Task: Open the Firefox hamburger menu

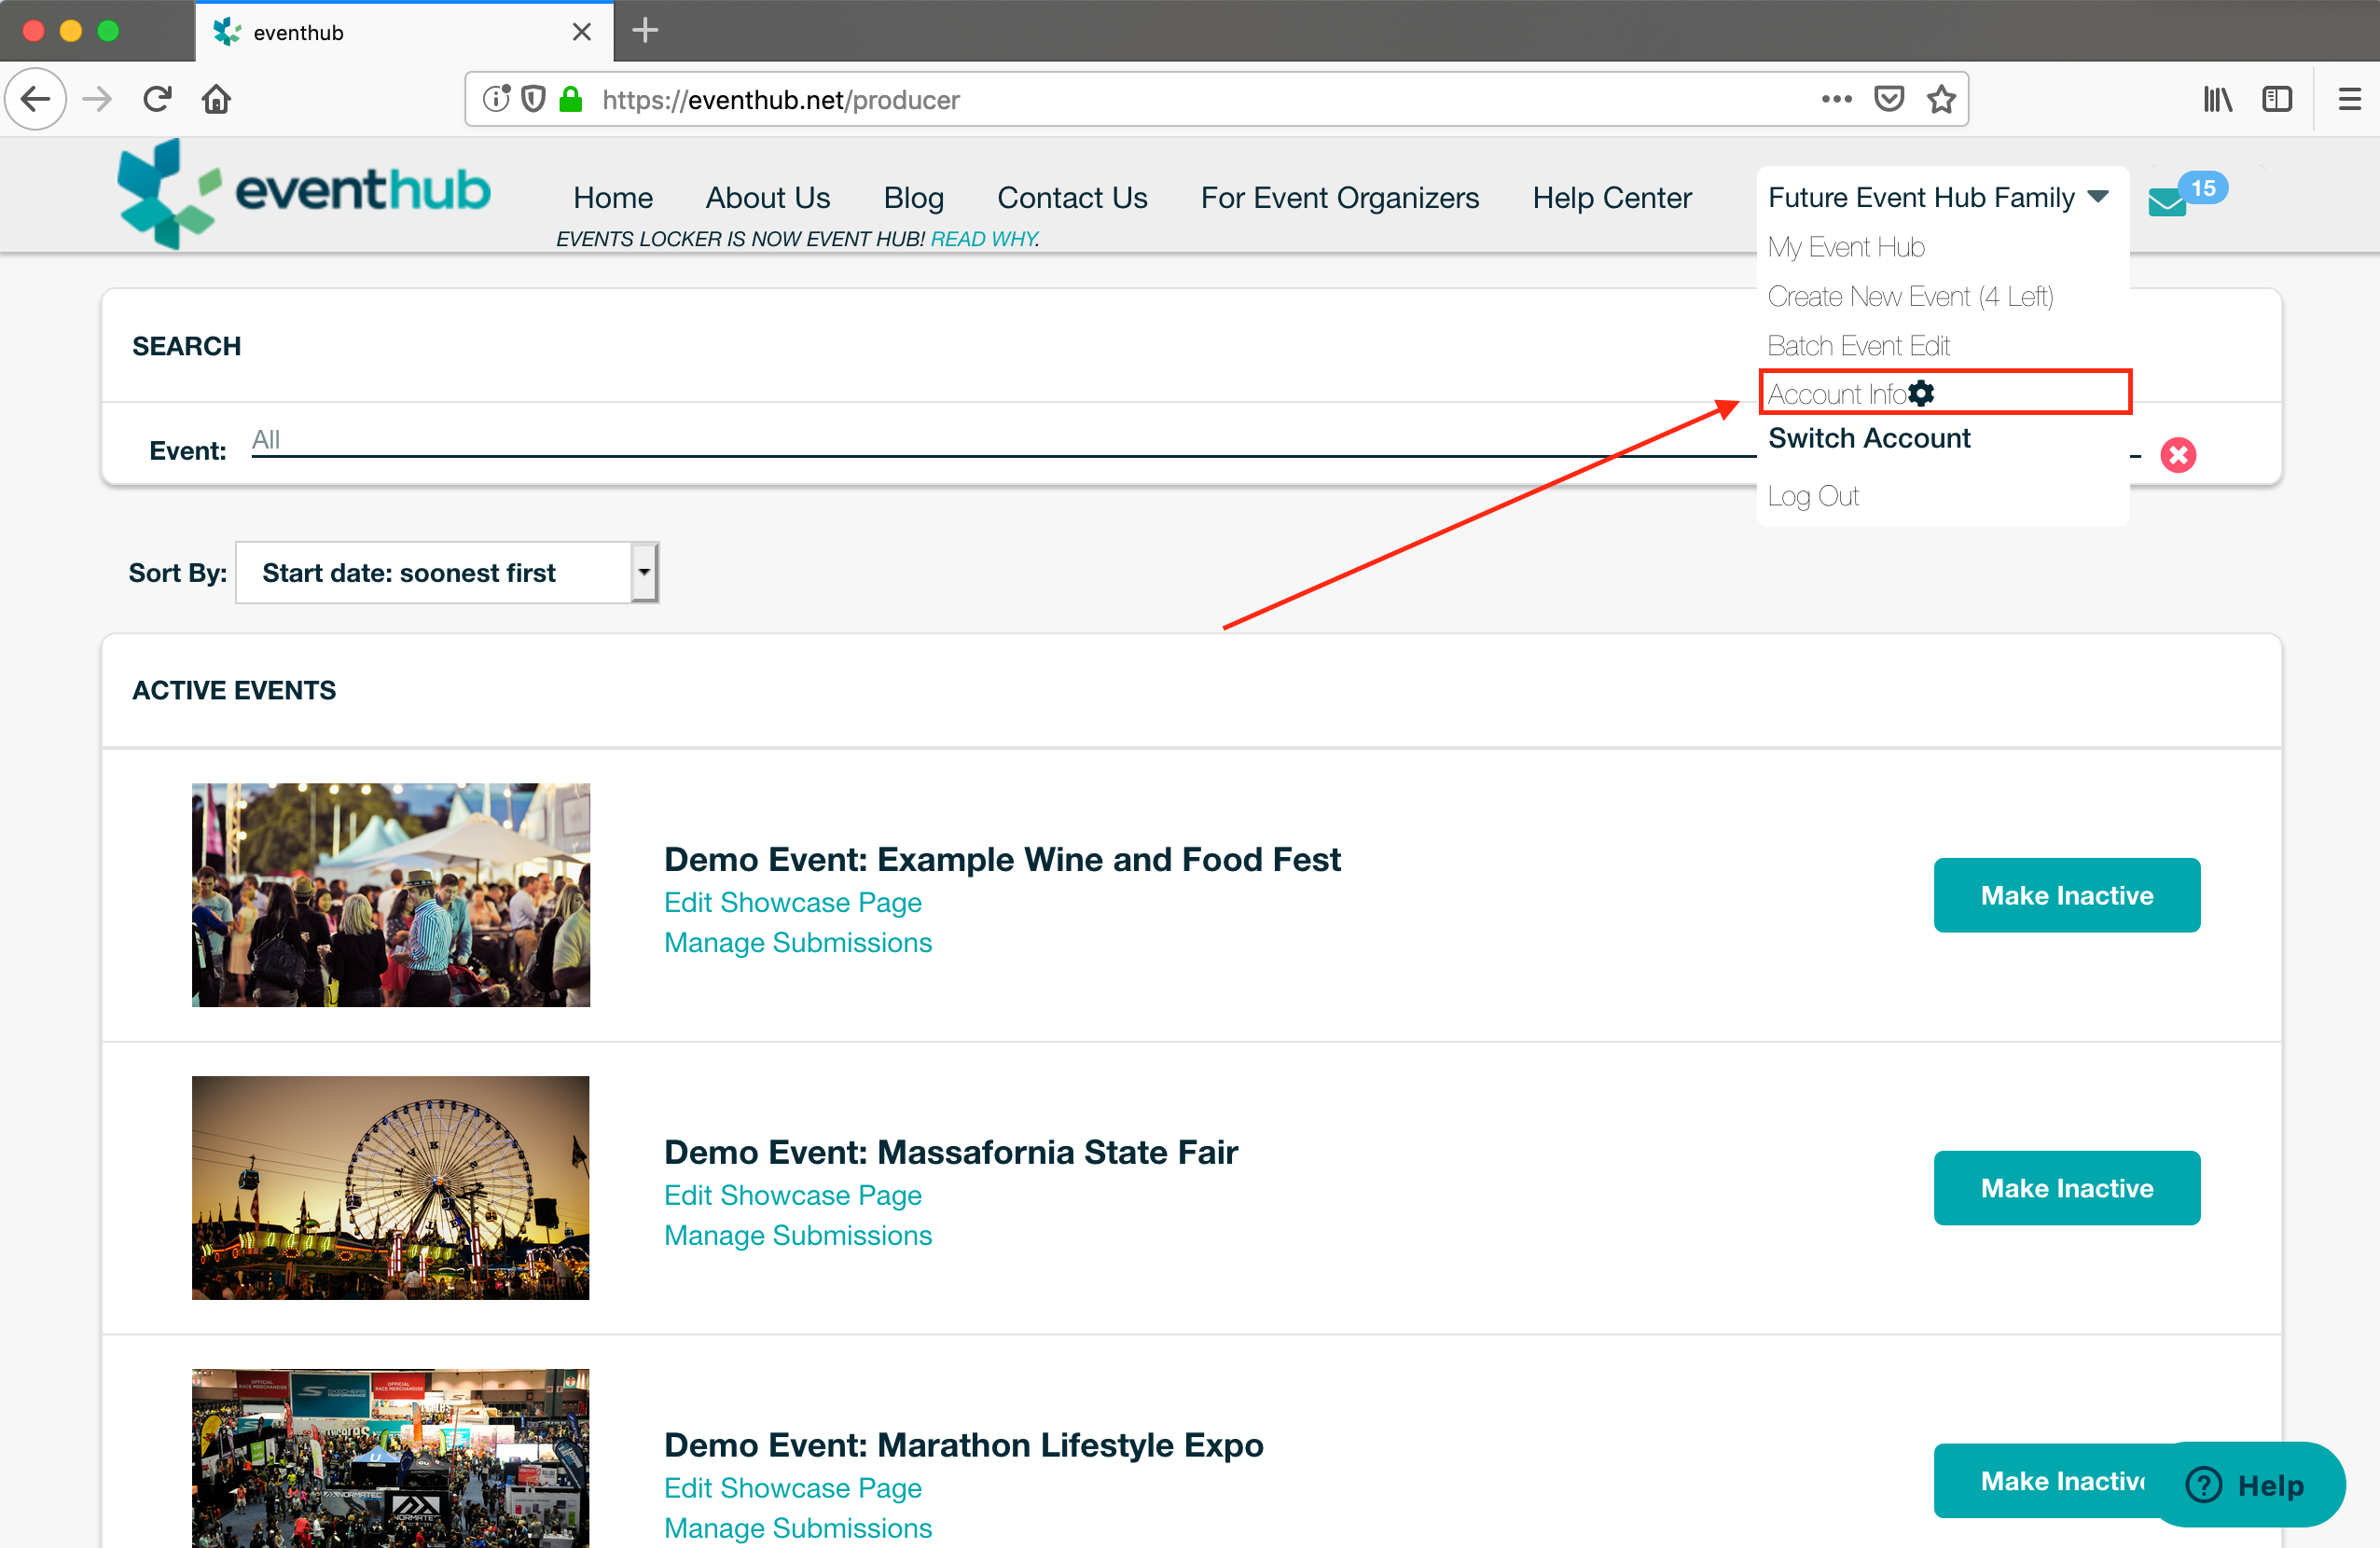Action: (x=2349, y=99)
